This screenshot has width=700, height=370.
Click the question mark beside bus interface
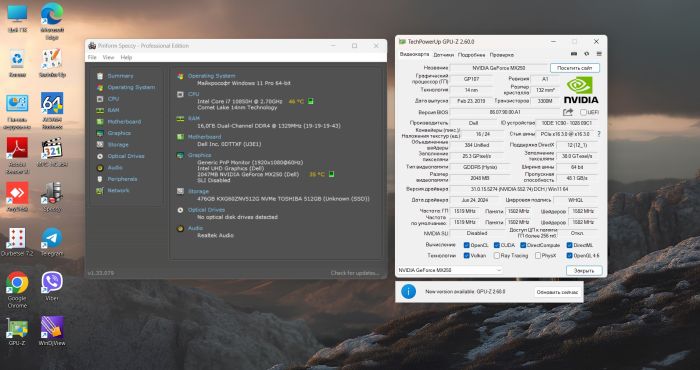click(x=599, y=133)
